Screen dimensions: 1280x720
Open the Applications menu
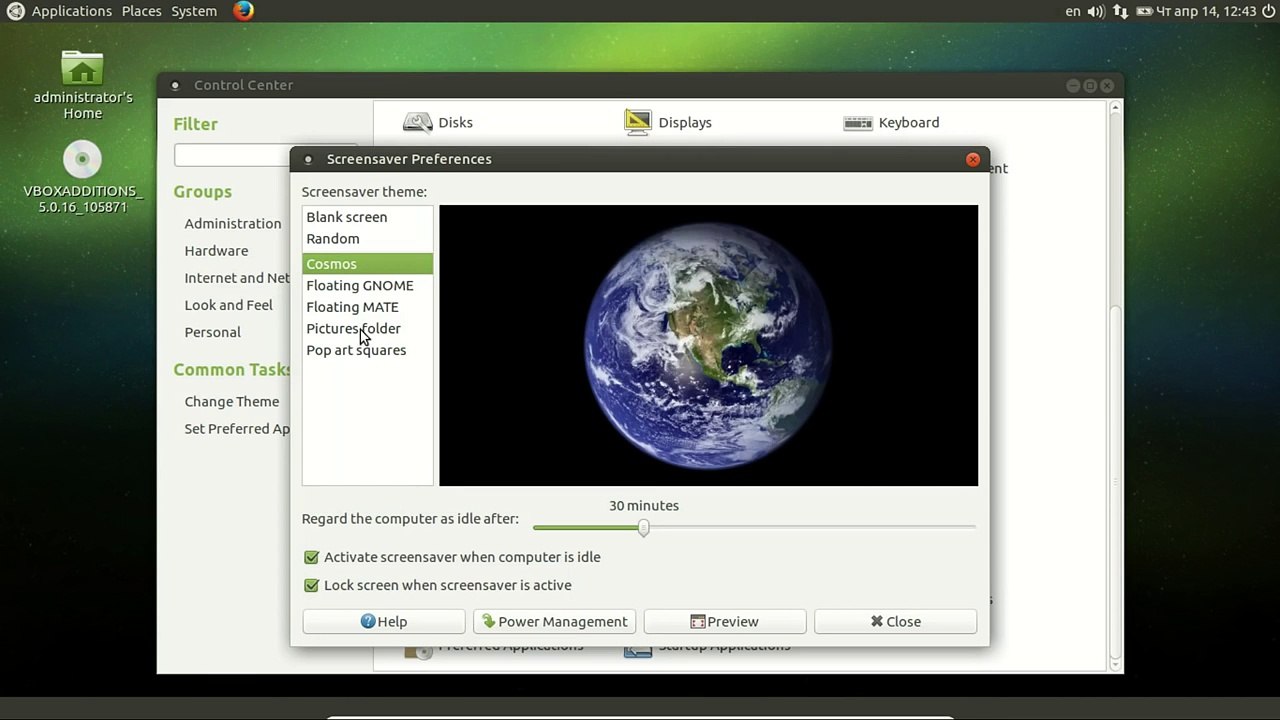point(71,11)
